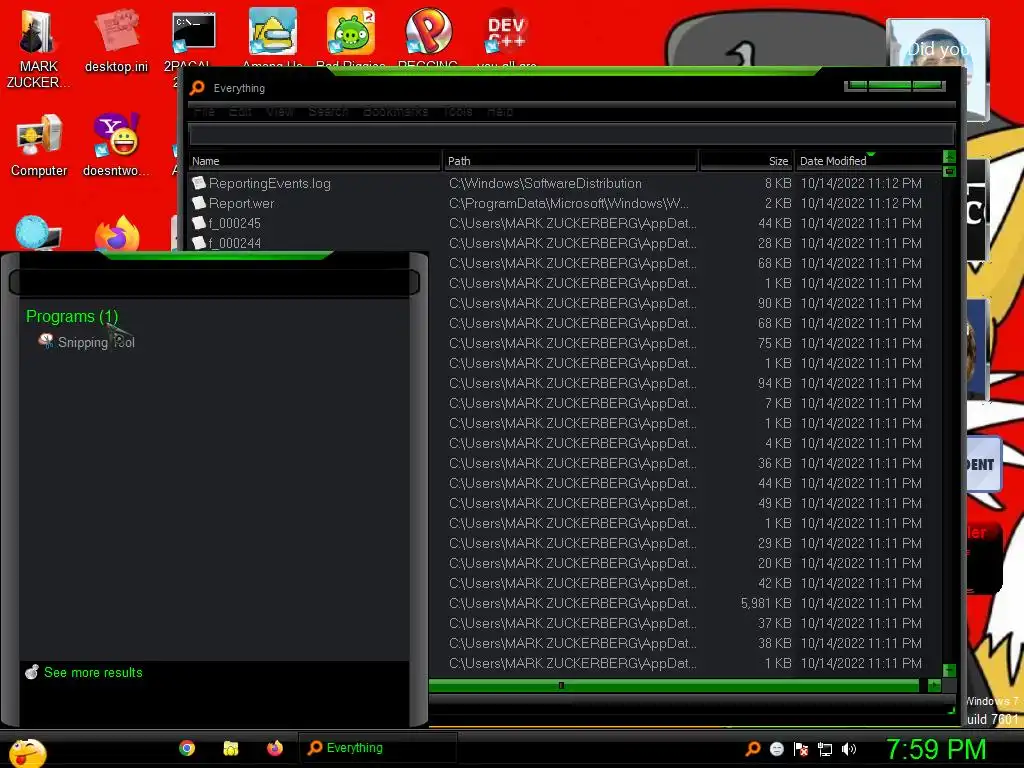Screen dimensions: 1024x768
Task: Open the Computer desktop icon
Action: tap(39, 145)
